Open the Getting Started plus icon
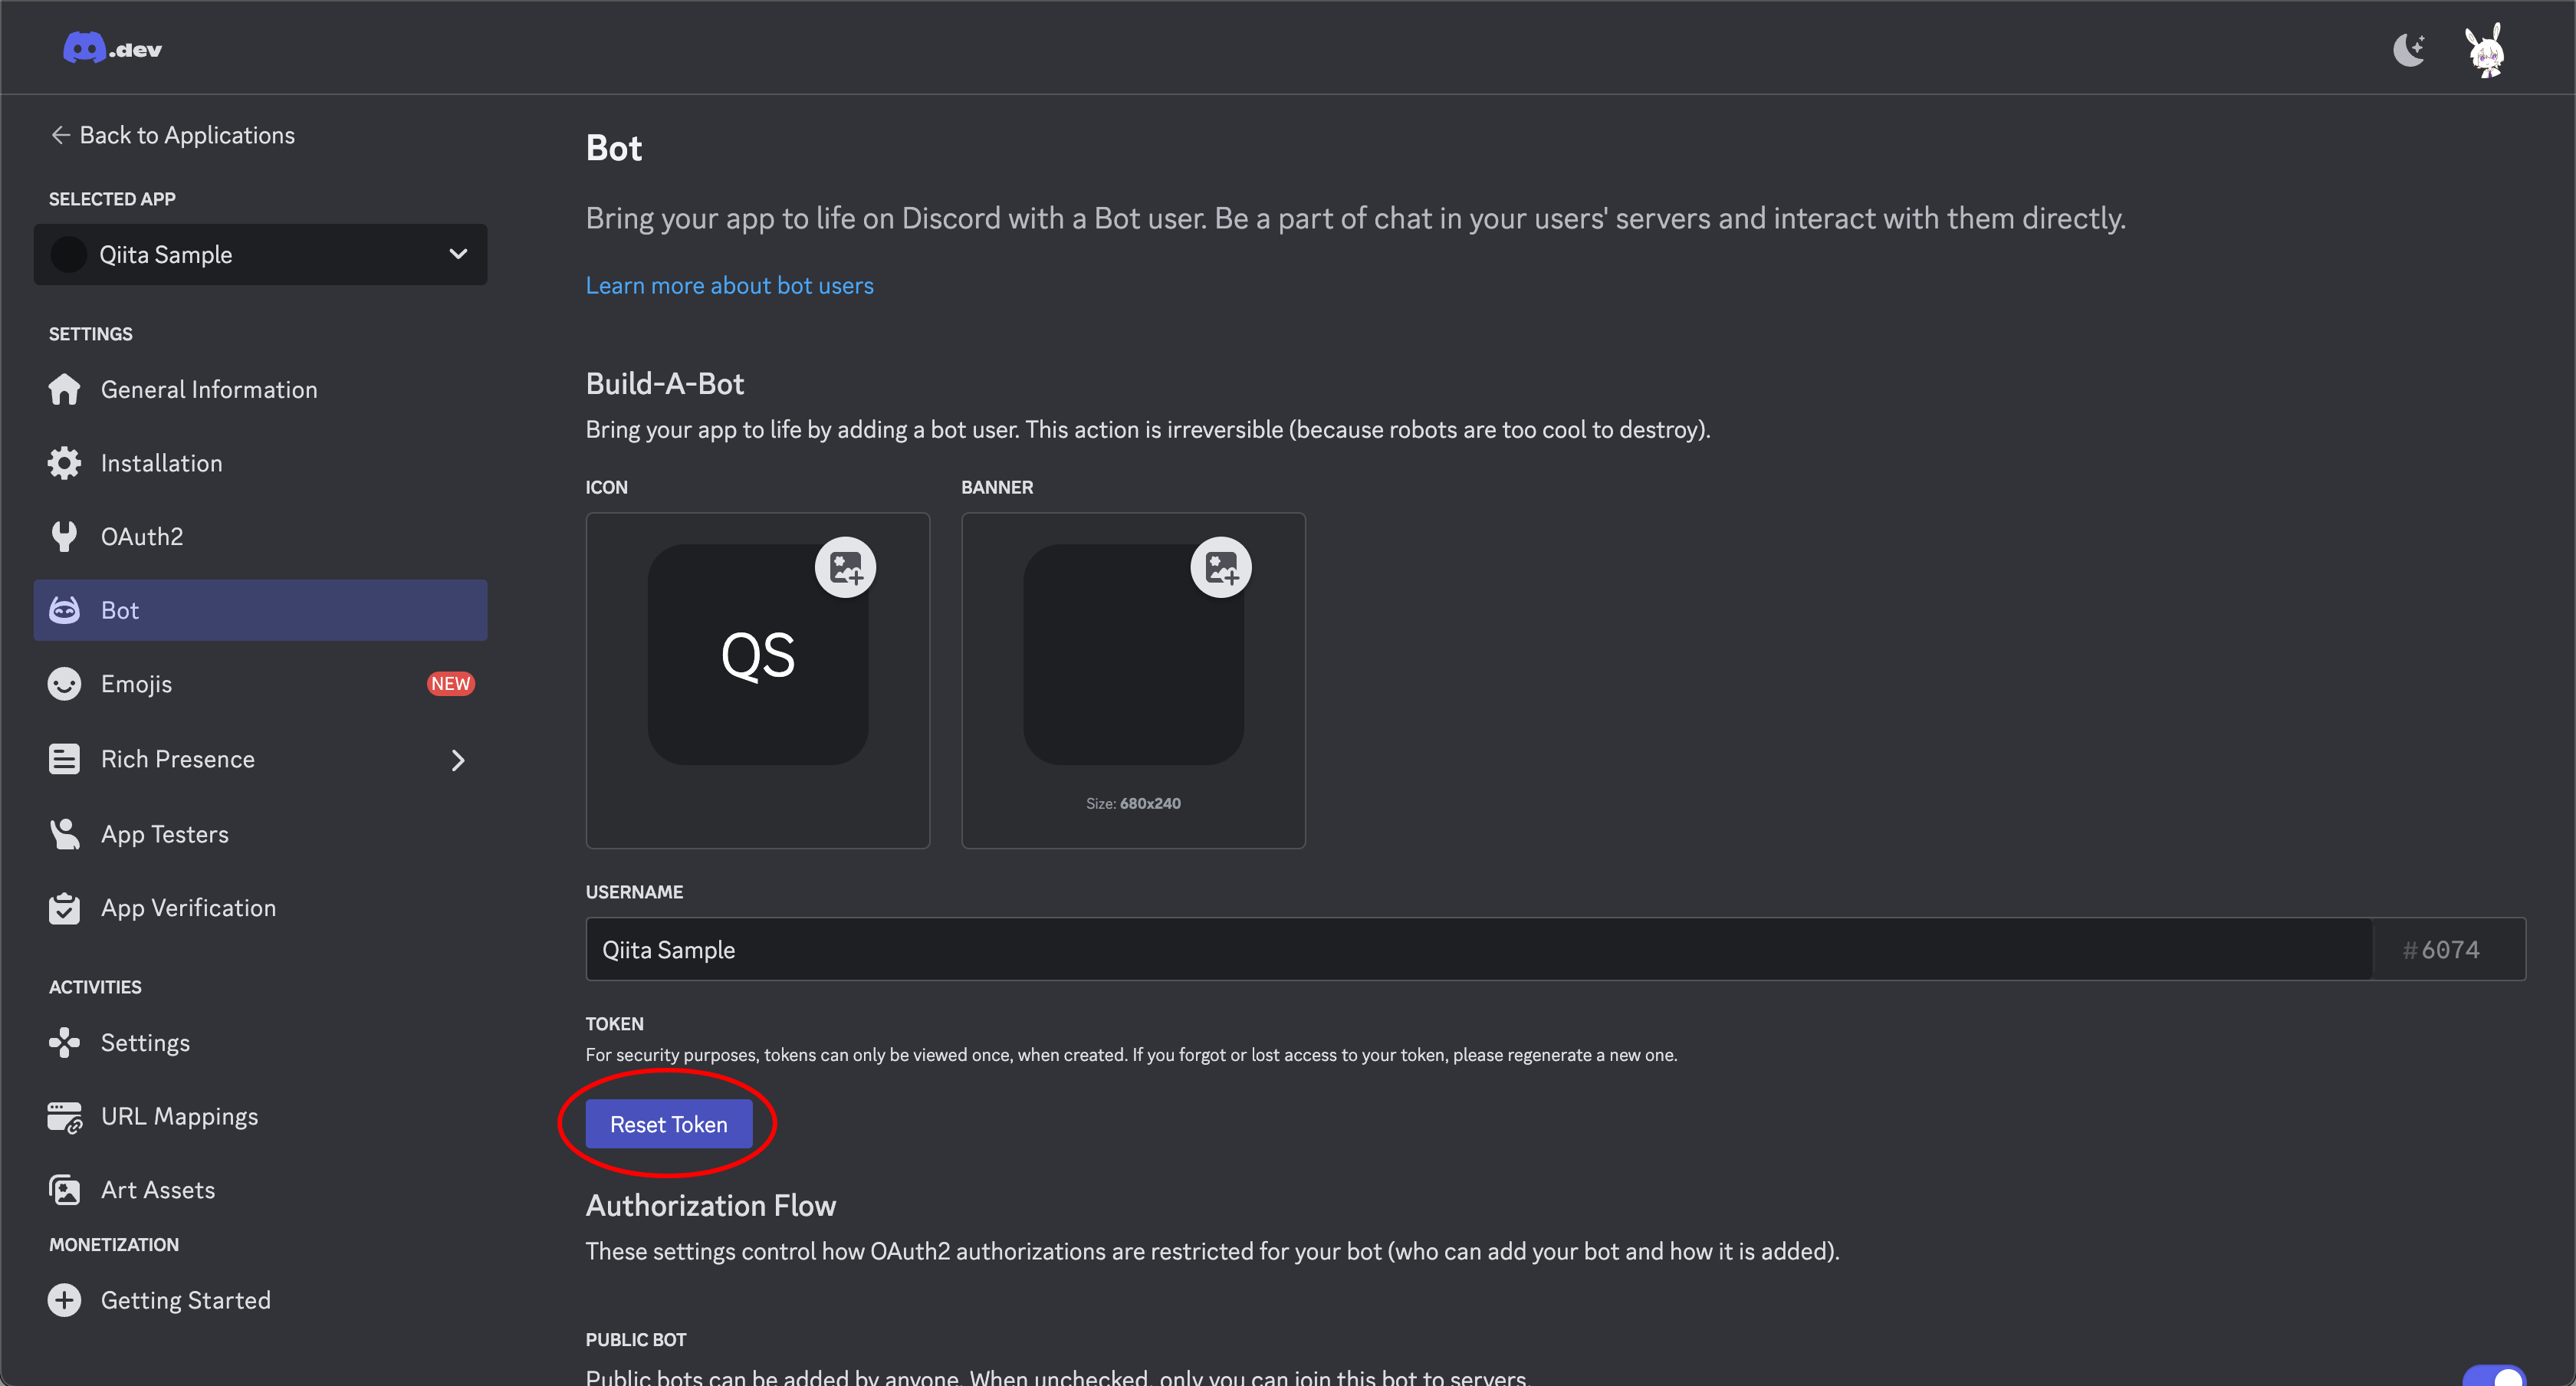2576x1386 pixels. tap(64, 1299)
